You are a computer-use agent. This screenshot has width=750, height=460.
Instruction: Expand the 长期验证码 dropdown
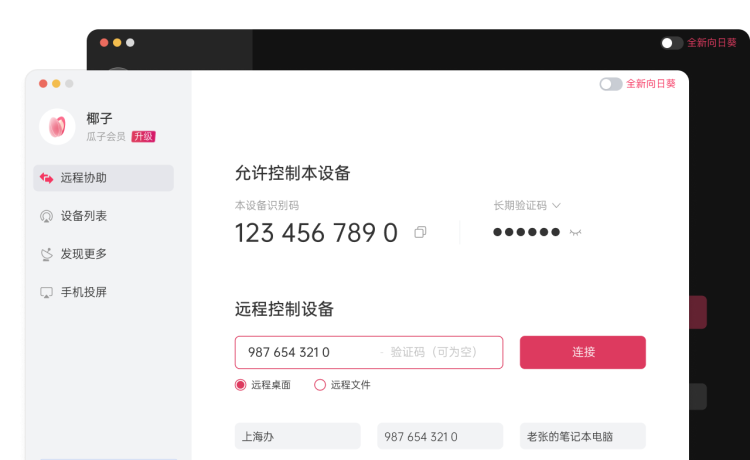(x=556, y=206)
